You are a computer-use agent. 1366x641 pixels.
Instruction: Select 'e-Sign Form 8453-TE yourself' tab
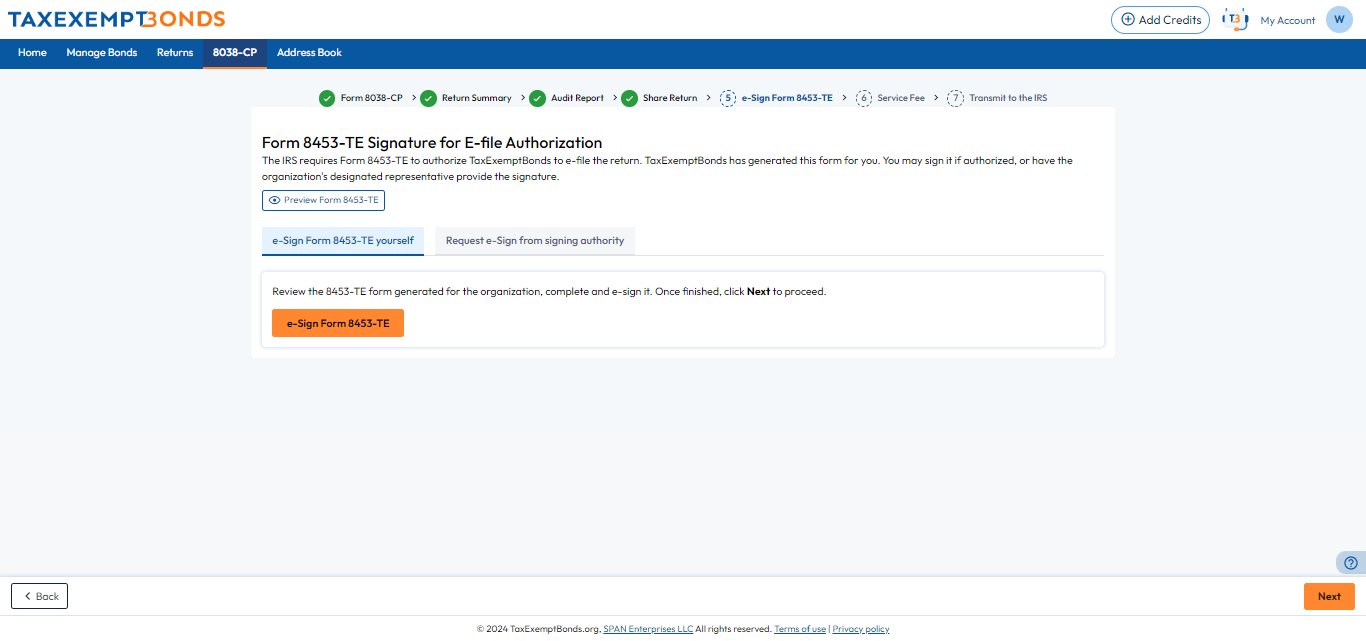pos(343,241)
